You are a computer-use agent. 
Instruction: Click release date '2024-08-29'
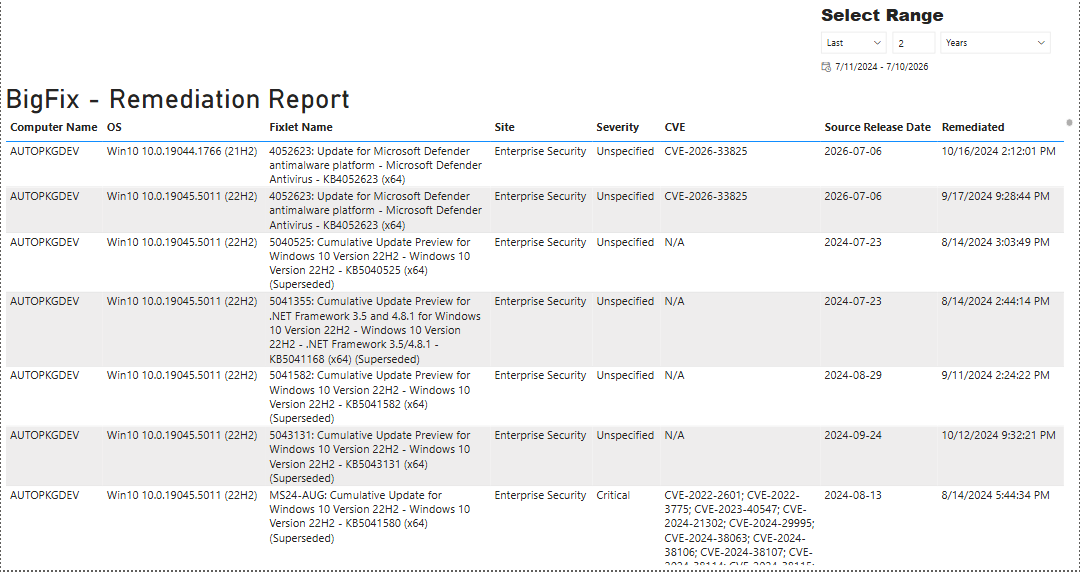point(853,376)
